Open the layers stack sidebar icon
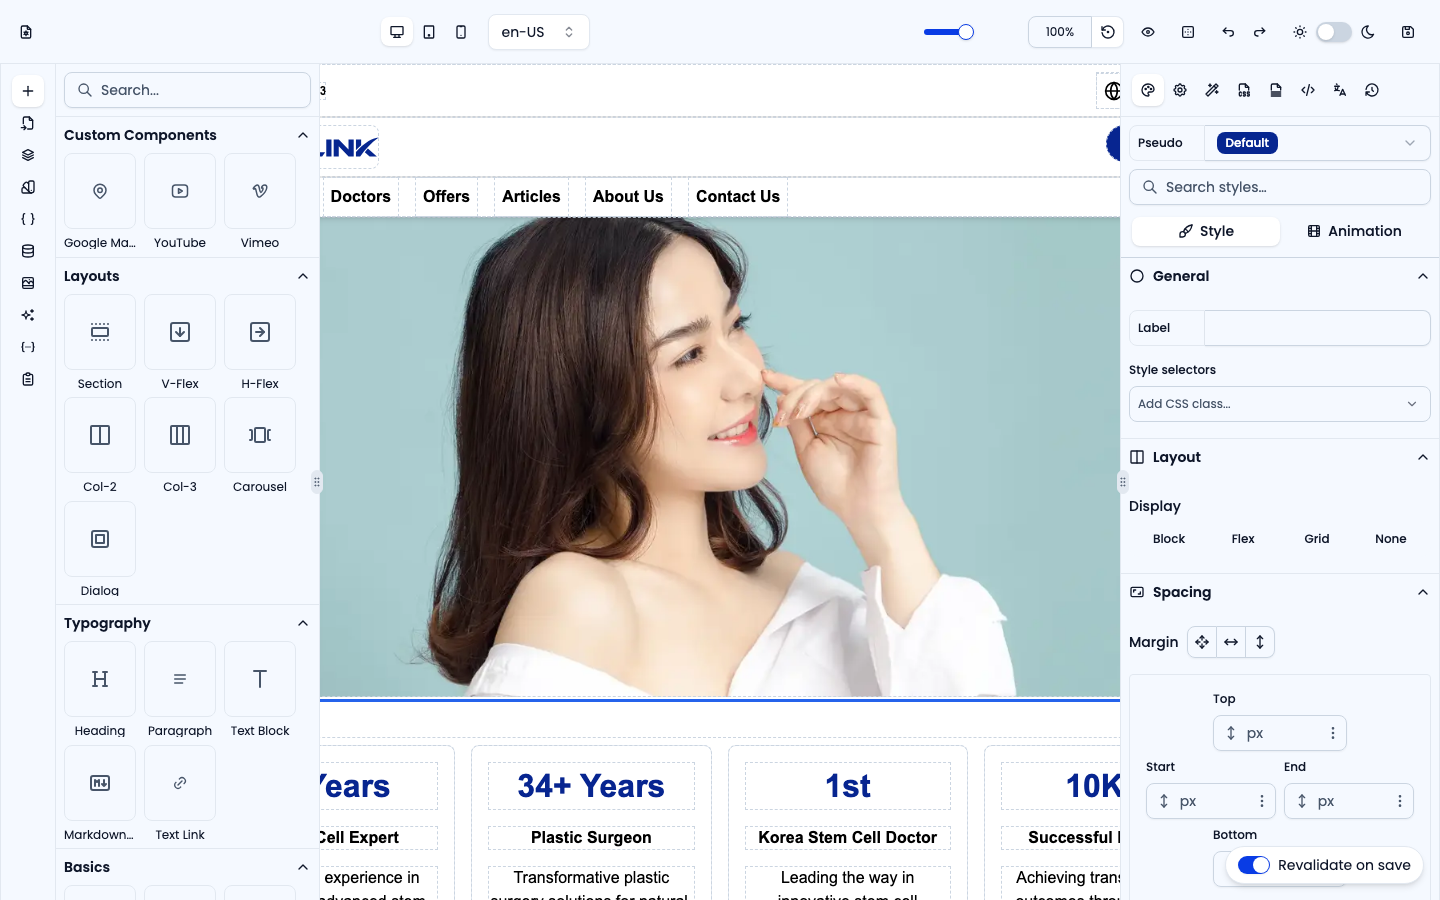Viewport: 1440px width, 900px height. tap(28, 155)
